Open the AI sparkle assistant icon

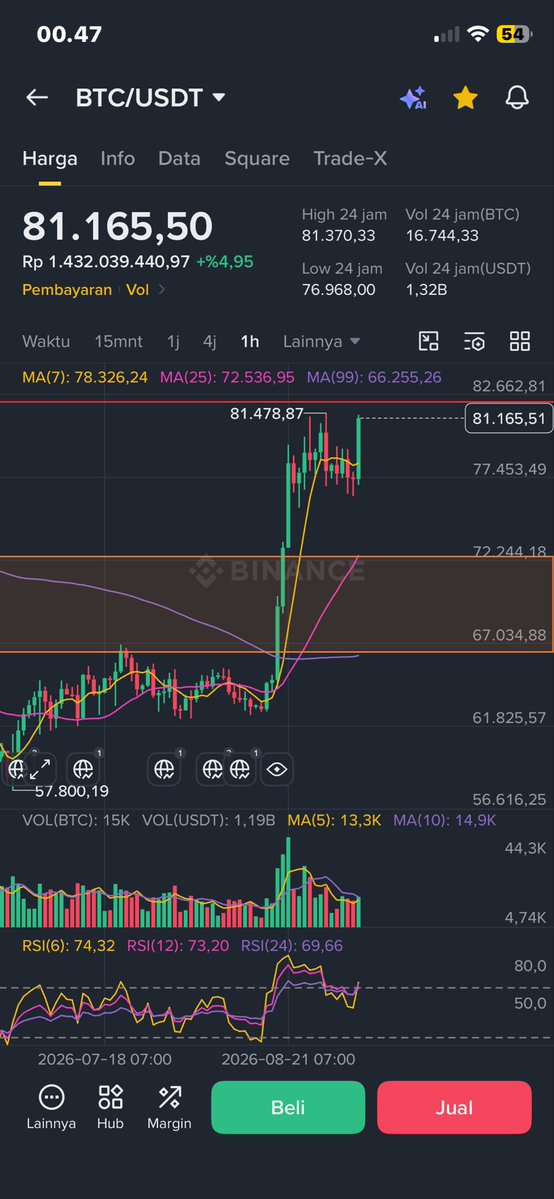click(412, 98)
